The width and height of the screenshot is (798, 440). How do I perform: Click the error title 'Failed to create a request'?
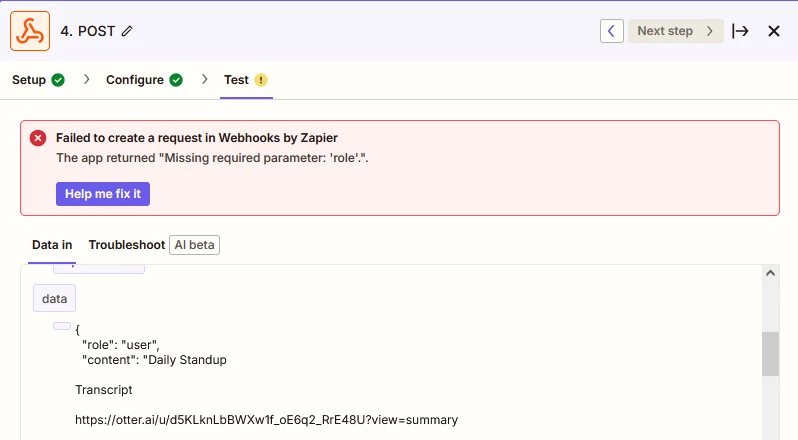[196, 138]
